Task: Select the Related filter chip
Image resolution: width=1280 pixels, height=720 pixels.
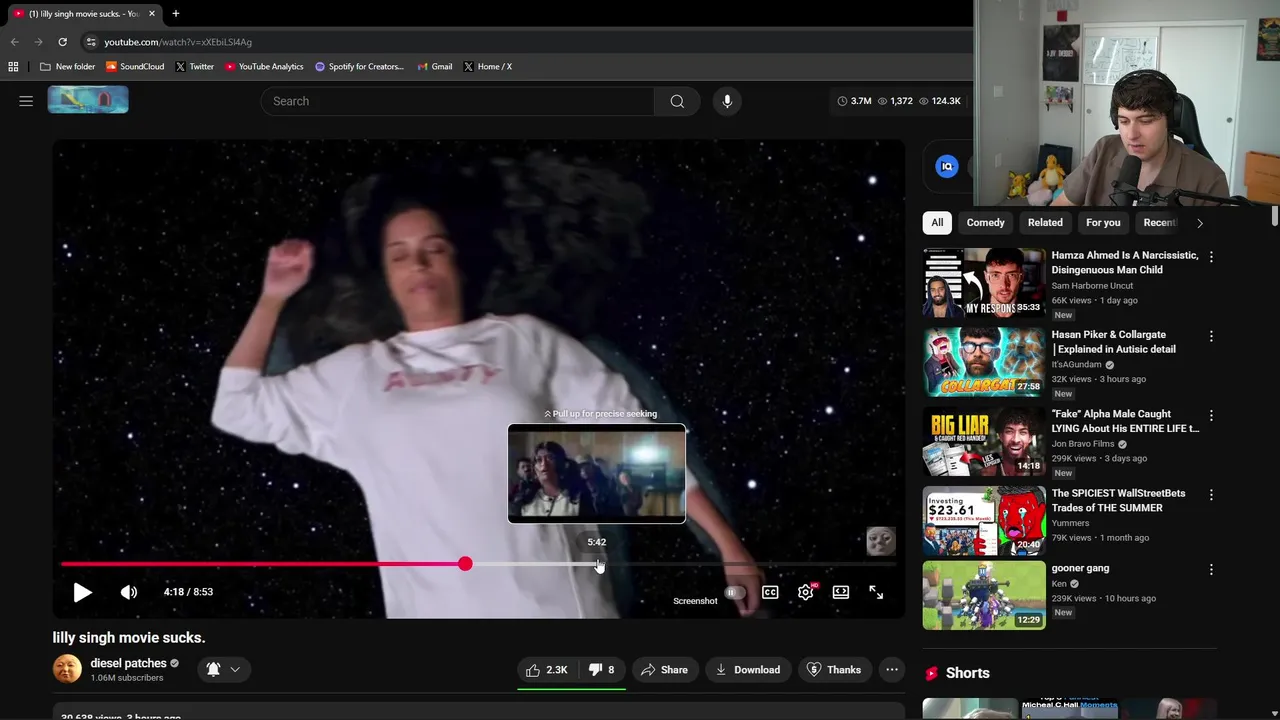Action: [x=1045, y=223]
